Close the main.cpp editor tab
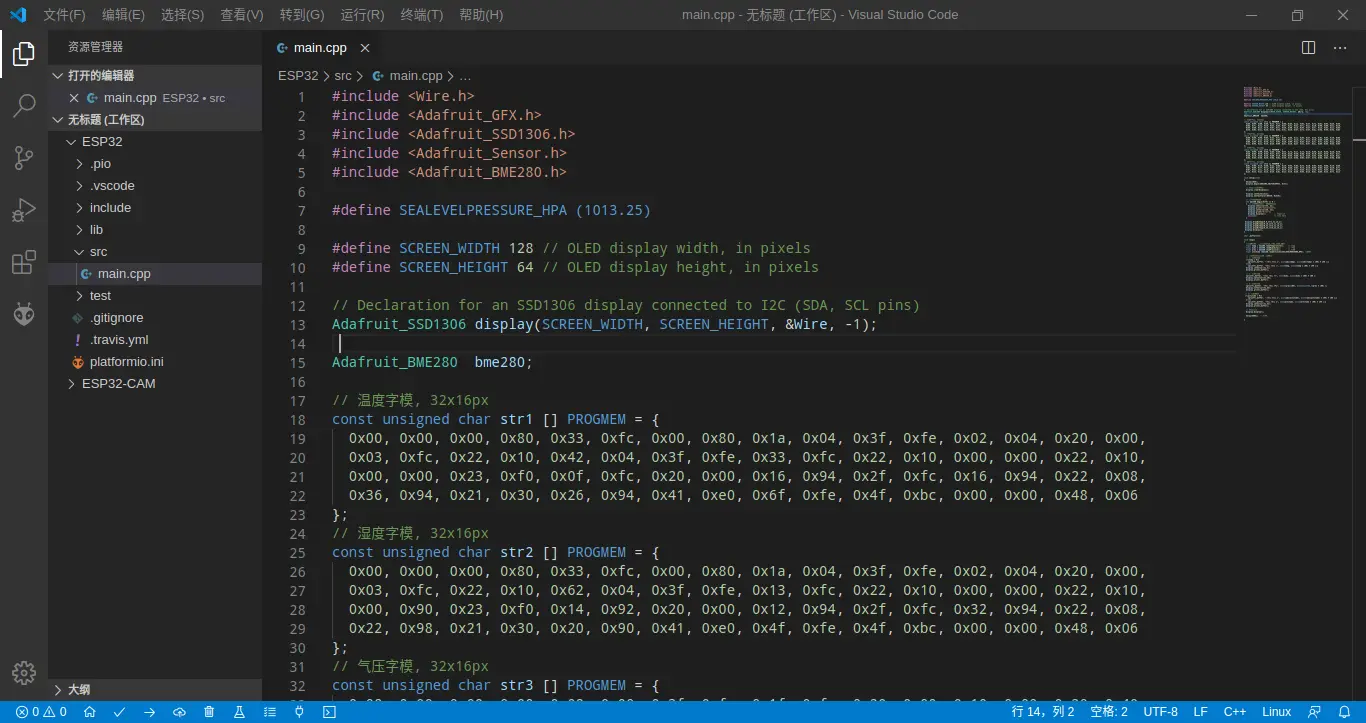The height and width of the screenshot is (723, 1366). pyautogui.click(x=365, y=48)
